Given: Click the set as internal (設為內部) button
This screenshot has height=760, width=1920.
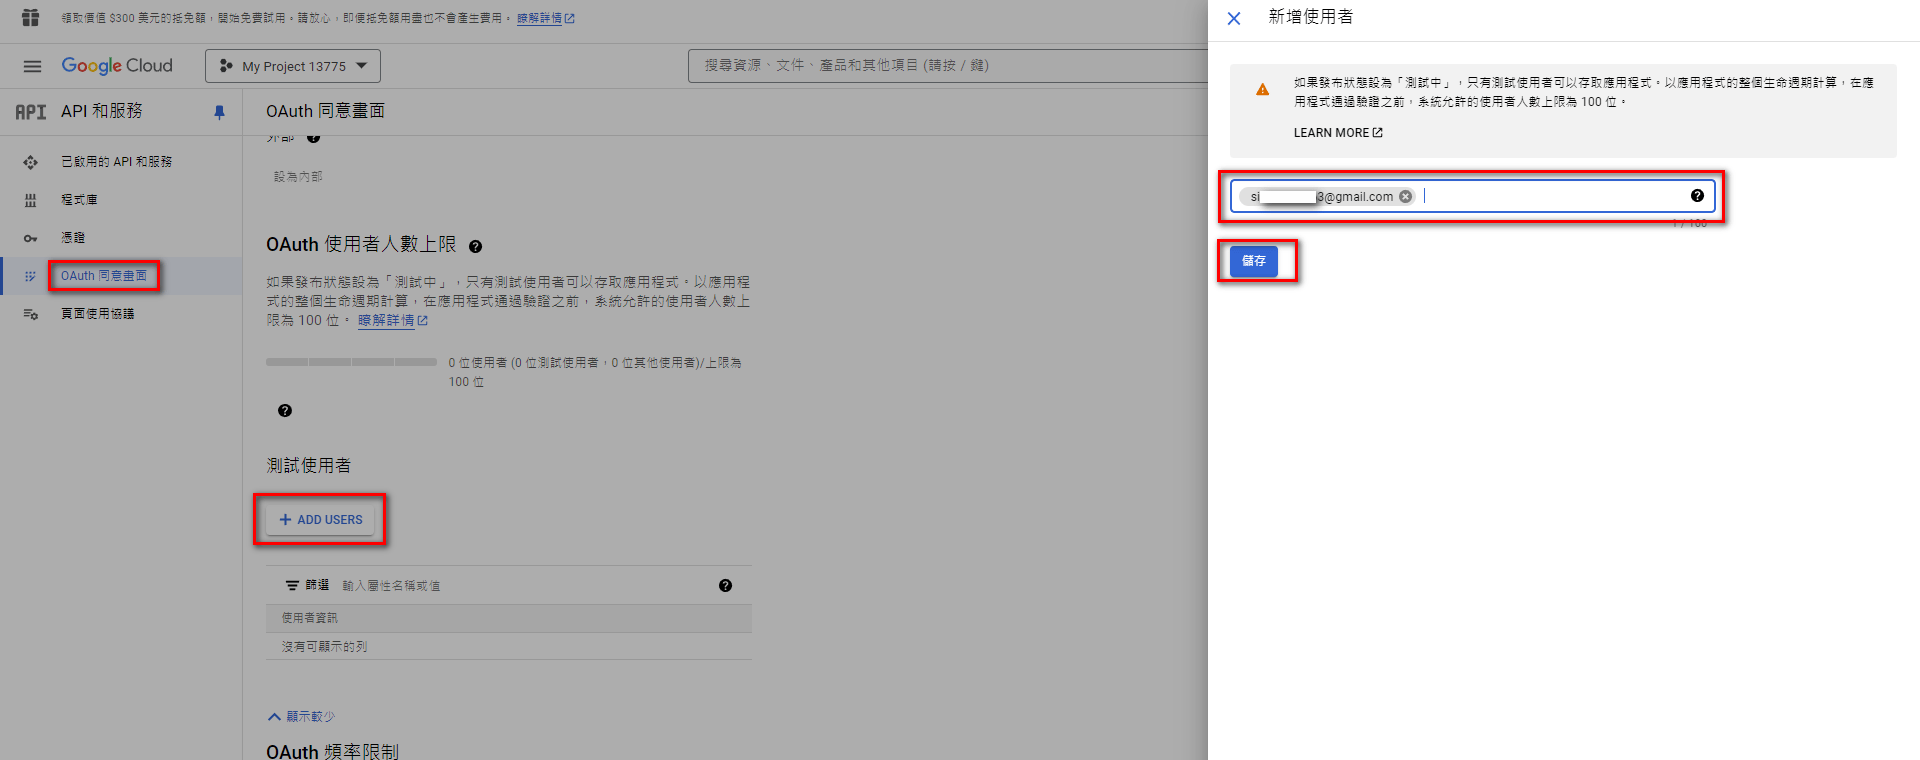Looking at the screenshot, I should point(299,177).
